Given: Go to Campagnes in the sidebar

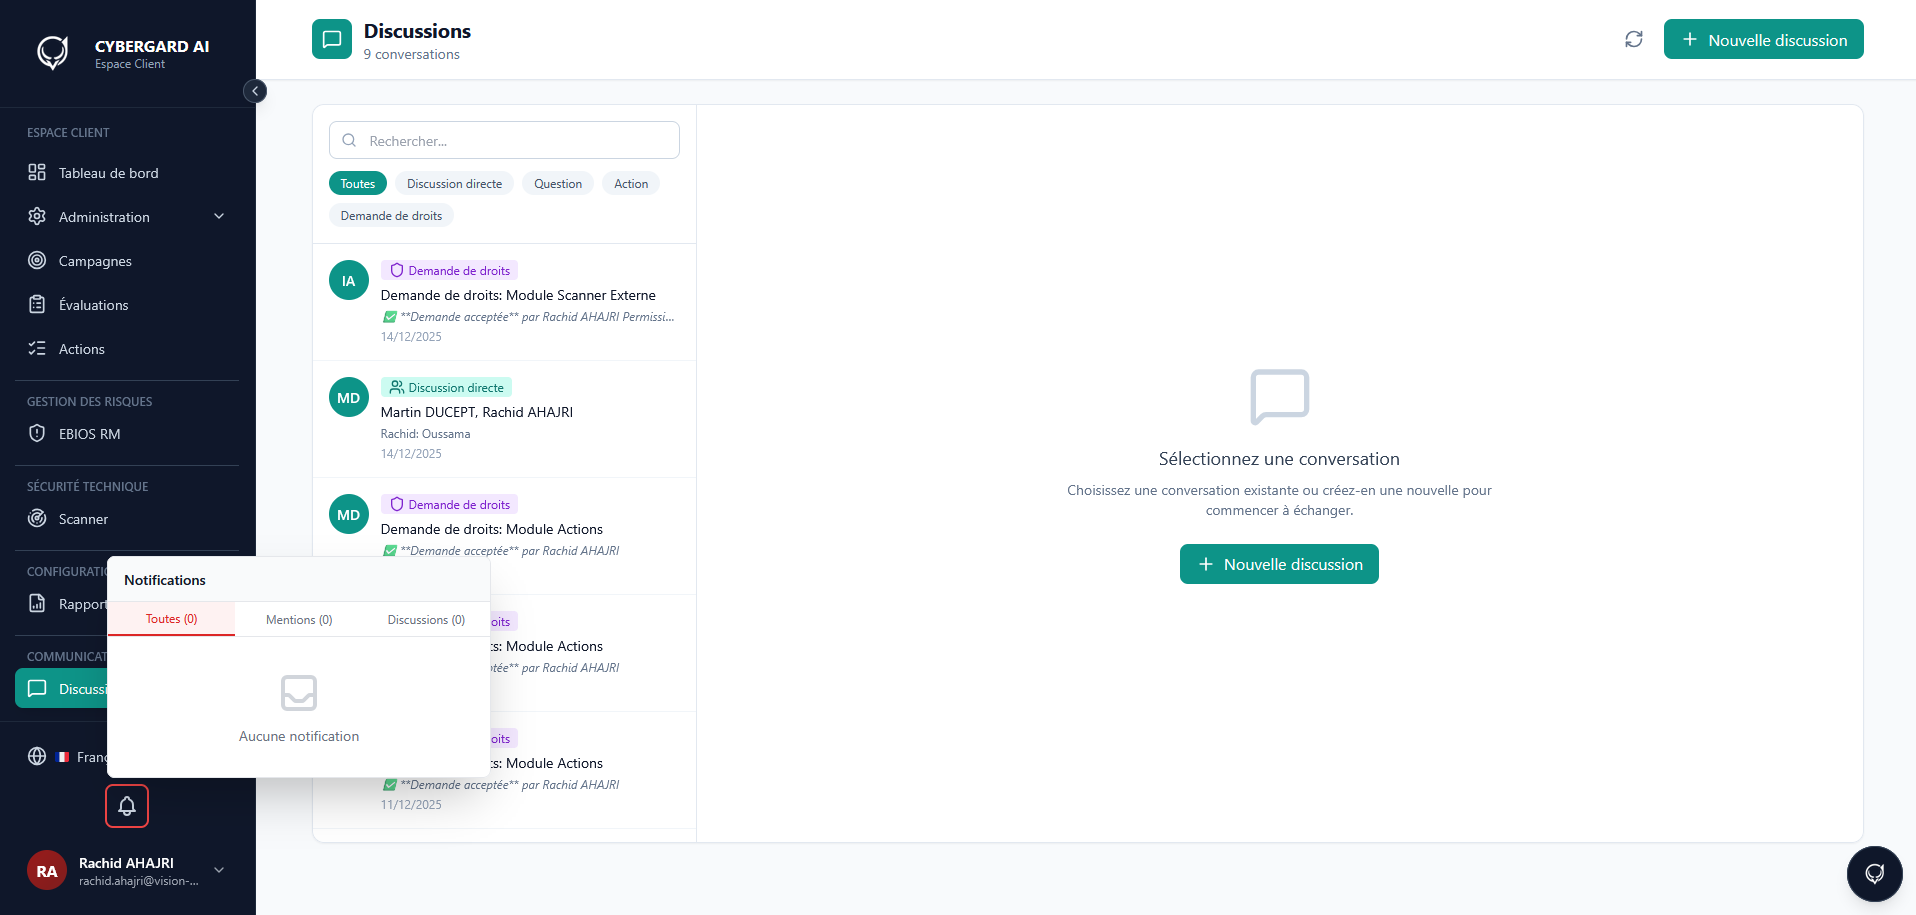Looking at the screenshot, I should [x=127, y=261].
